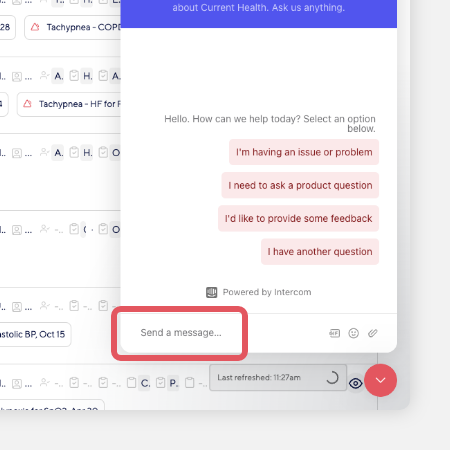
Task: Click the 'about Current Health' header text
Action: point(259,7)
